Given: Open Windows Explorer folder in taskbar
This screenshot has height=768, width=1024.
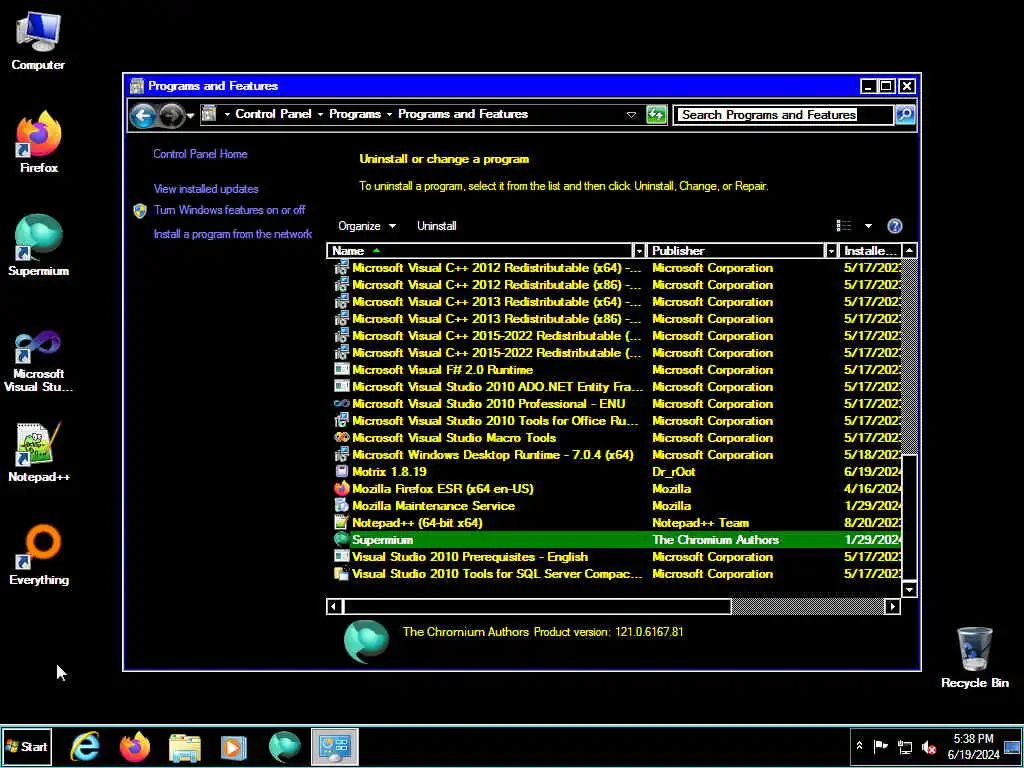Looking at the screenshot, I should tap(184, 746).
